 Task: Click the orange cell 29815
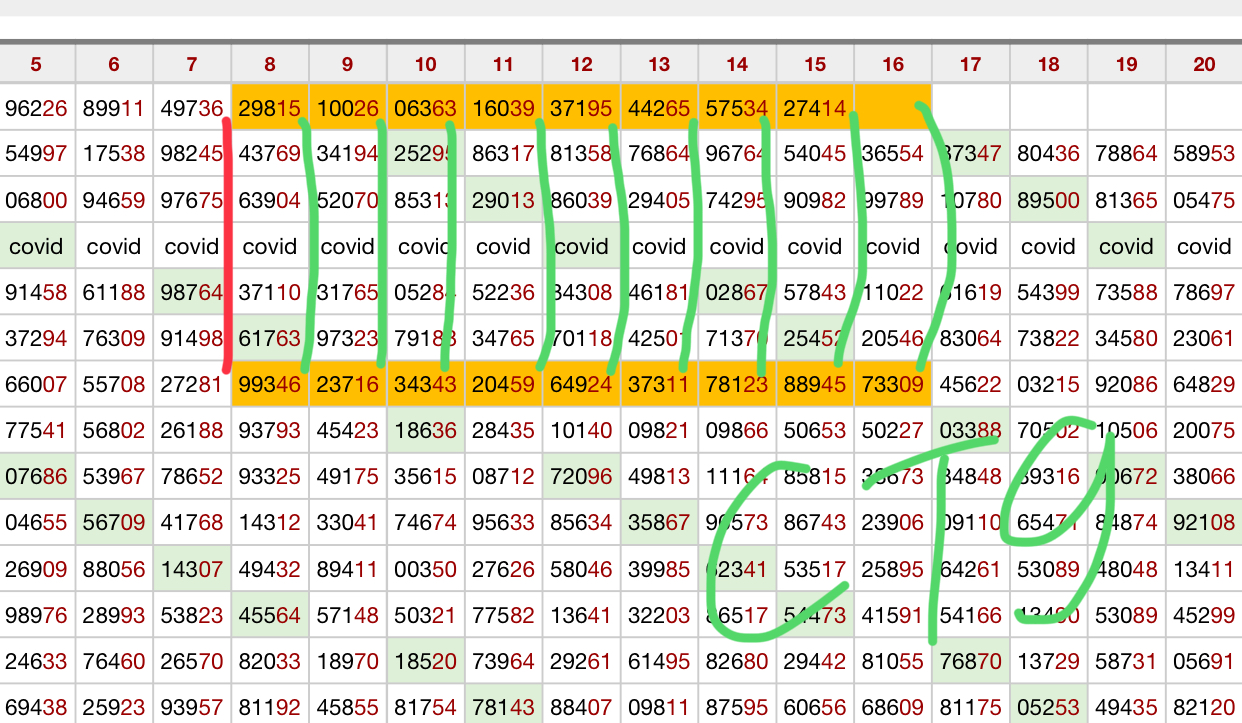pos(270,108)
